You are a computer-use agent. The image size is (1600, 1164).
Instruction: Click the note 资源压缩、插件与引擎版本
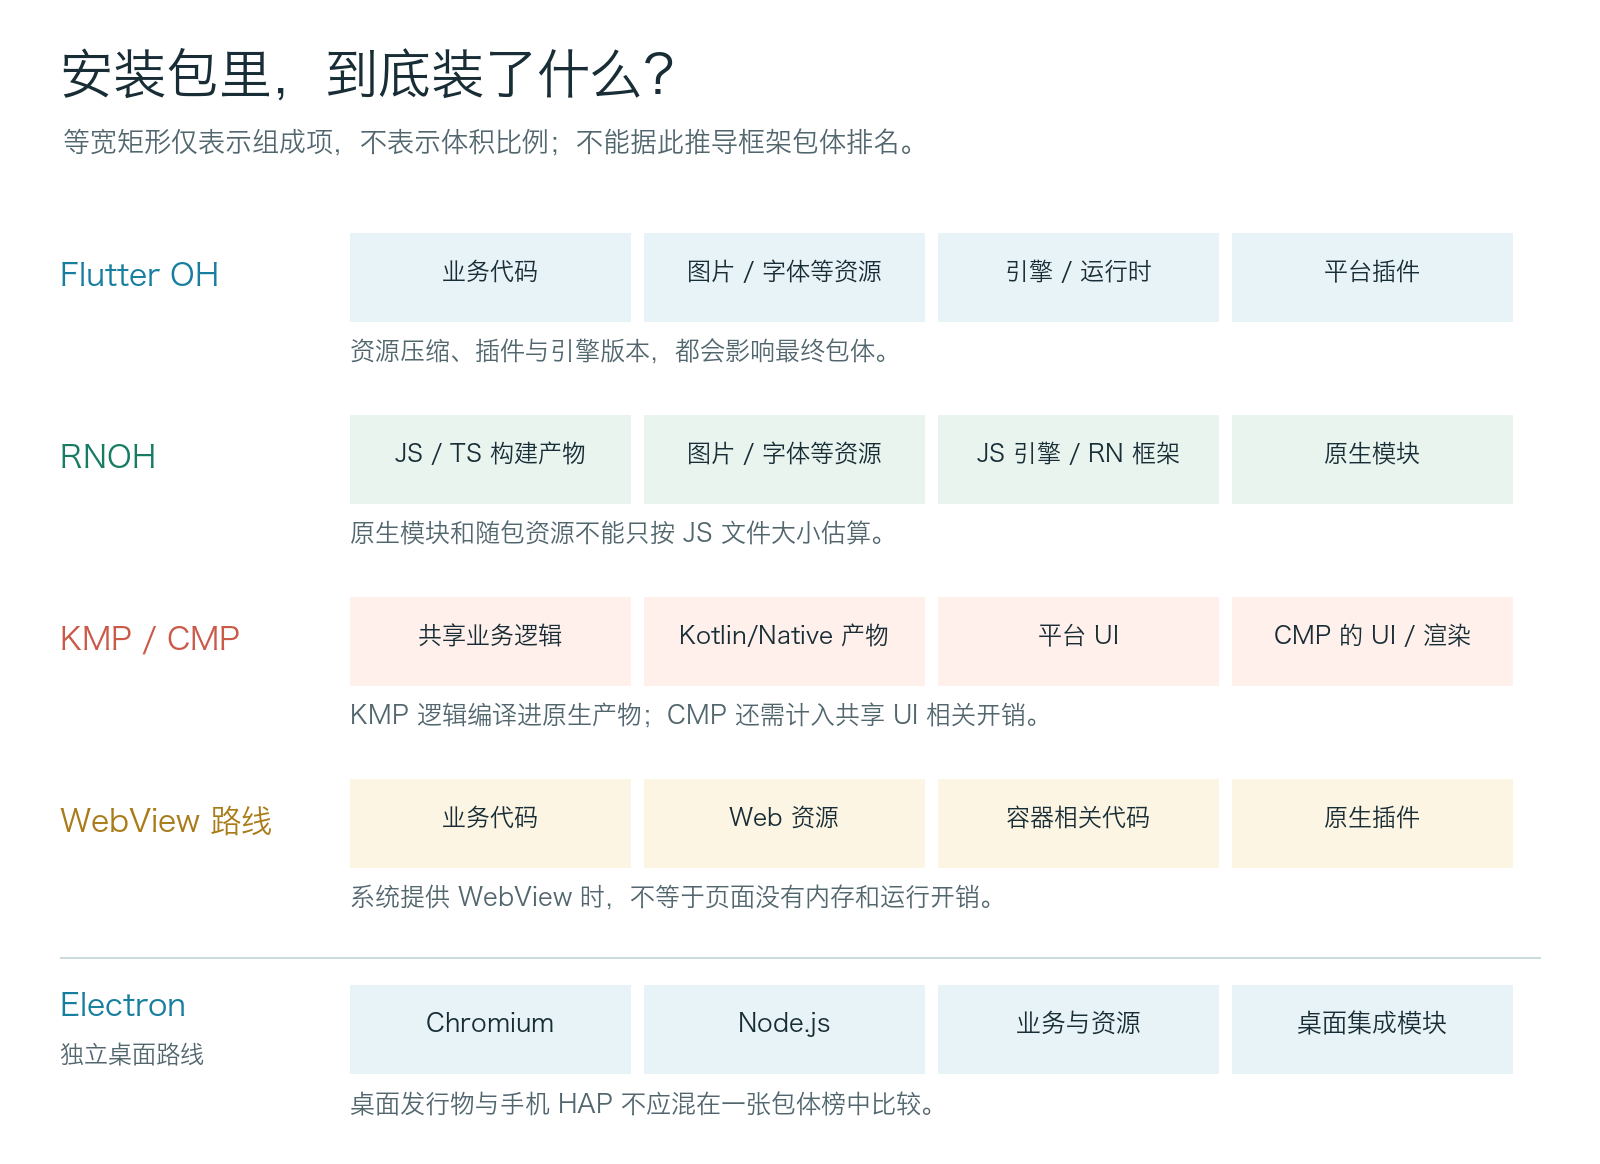(x=620, y=351)
